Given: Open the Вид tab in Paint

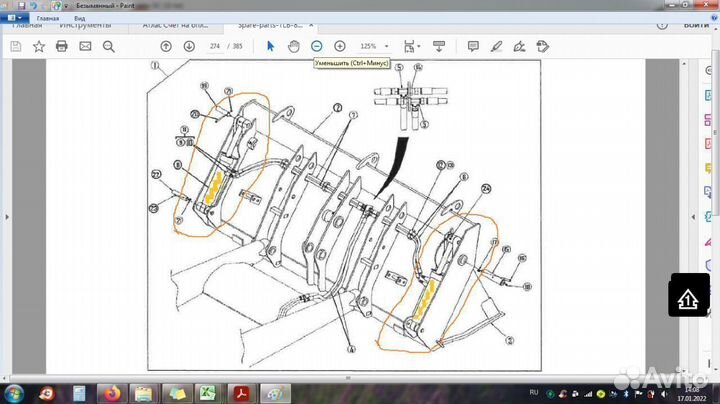Looking at the screenshot, I should pyautogui.click(x=78, y=18).
